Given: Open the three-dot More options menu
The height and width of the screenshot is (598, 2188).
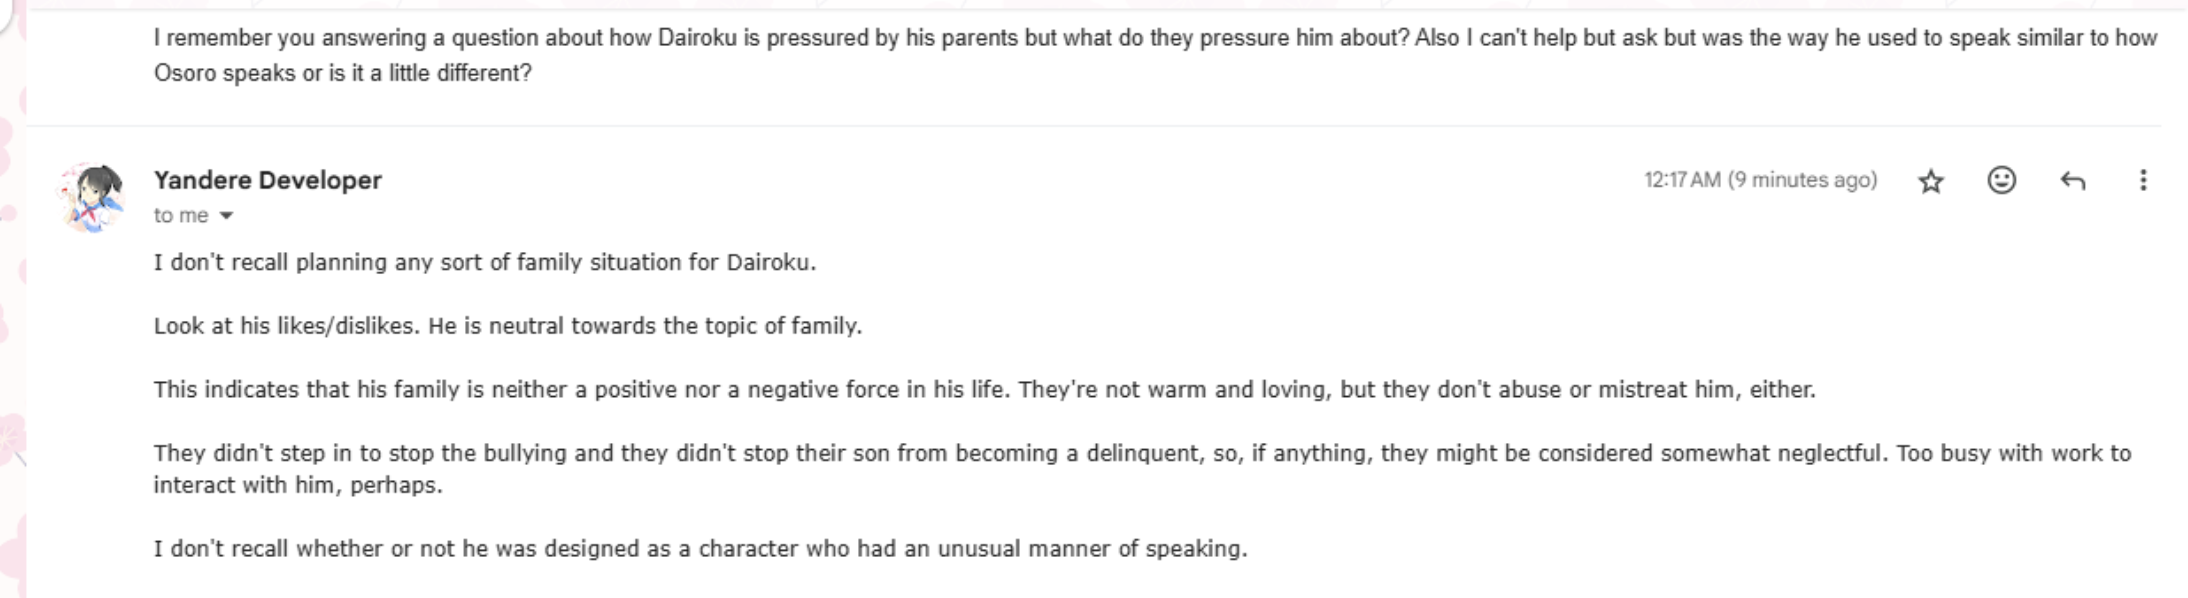Looking at the screenshot, I should (x=2142, y=180).
